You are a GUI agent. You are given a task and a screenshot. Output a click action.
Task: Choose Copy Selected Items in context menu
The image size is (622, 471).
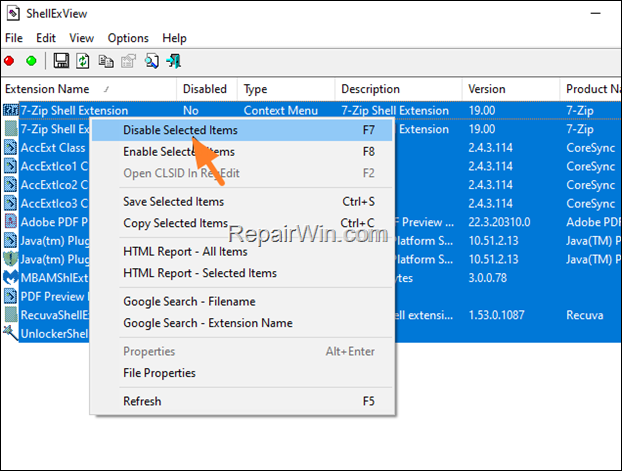click(x=242, y=223)
